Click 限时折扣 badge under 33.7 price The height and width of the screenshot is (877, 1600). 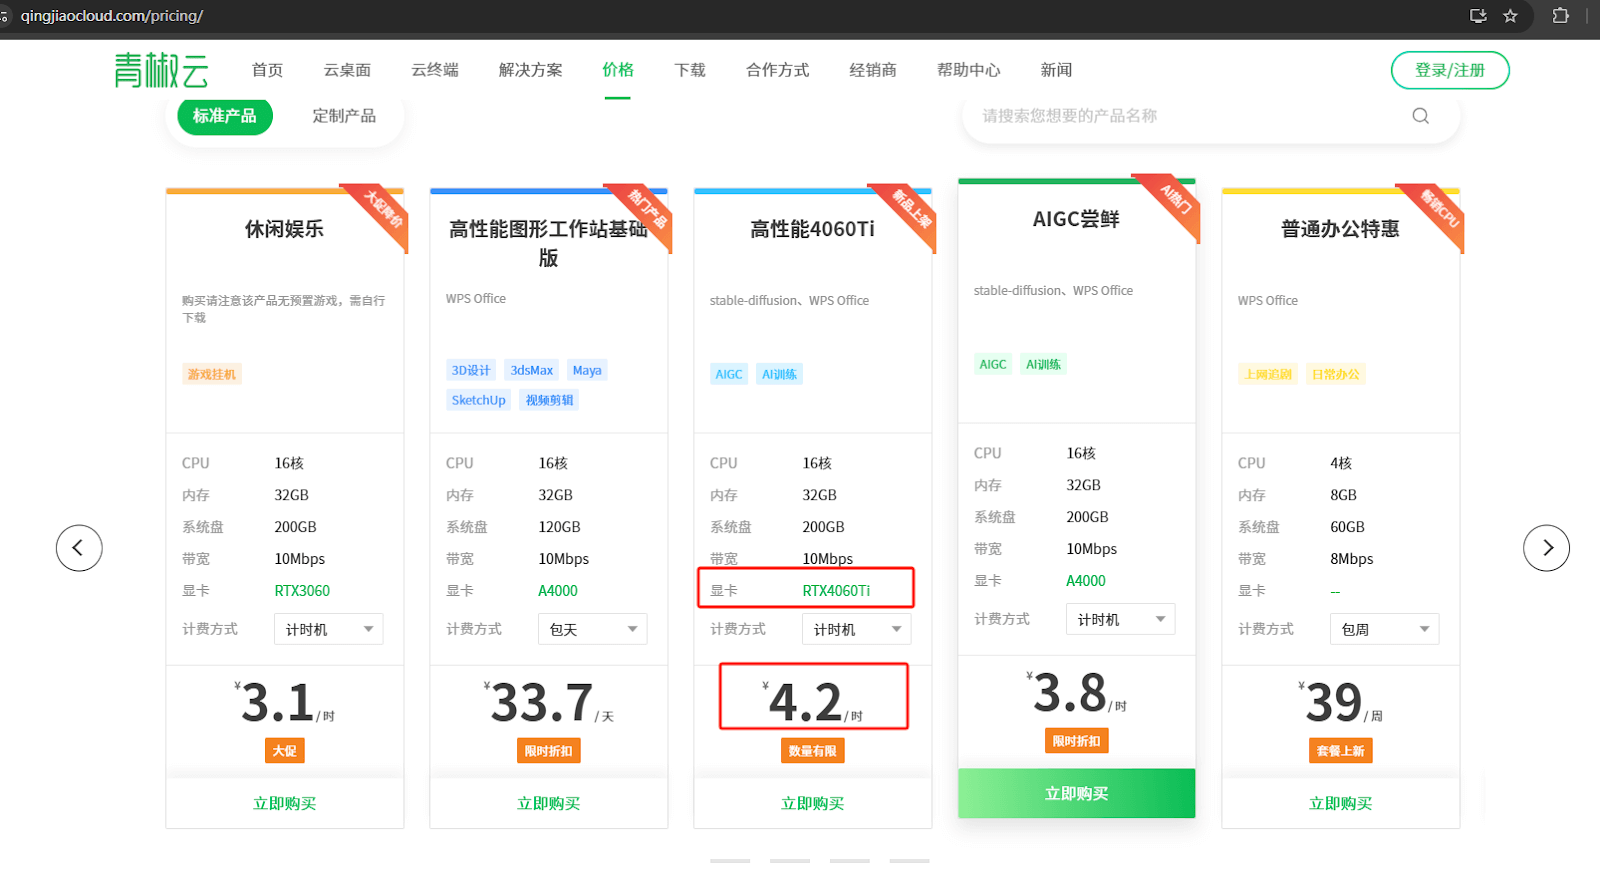coord(549,751)
